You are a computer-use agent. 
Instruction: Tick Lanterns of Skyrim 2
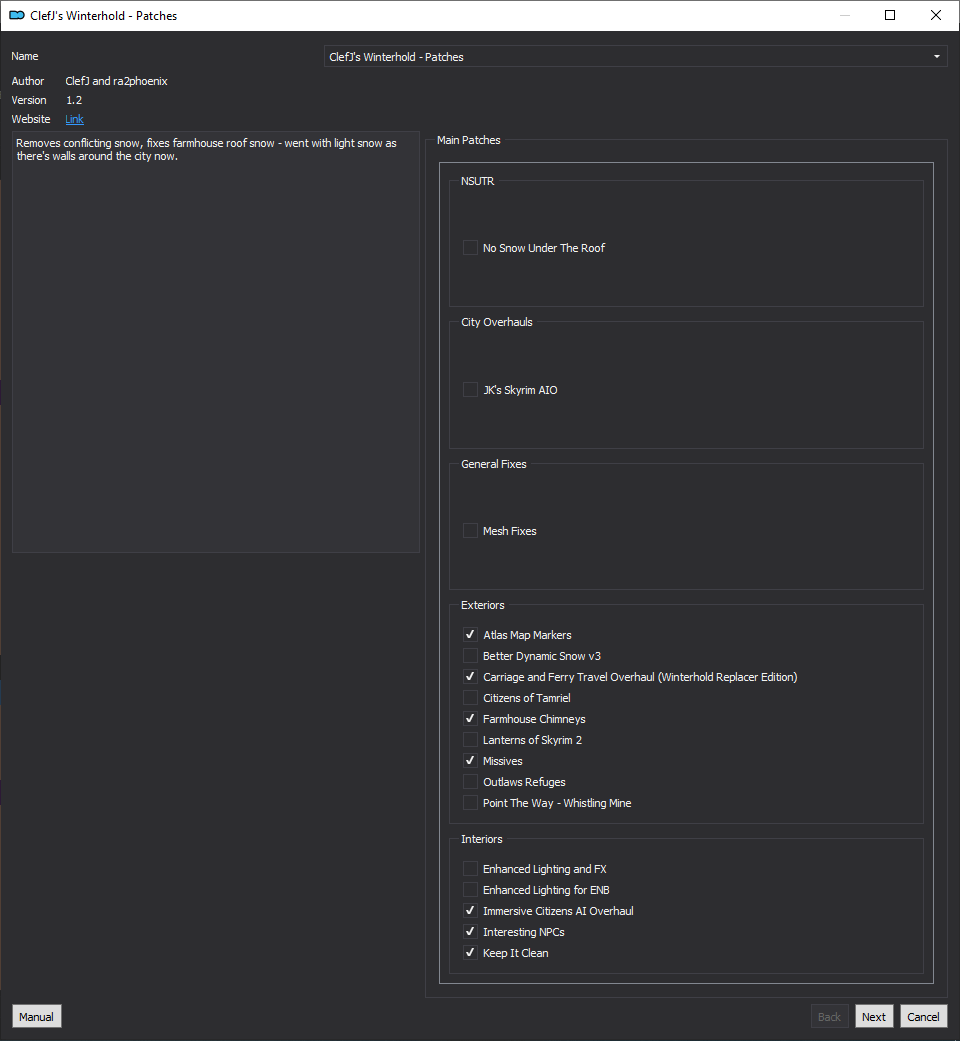(470, 740)
